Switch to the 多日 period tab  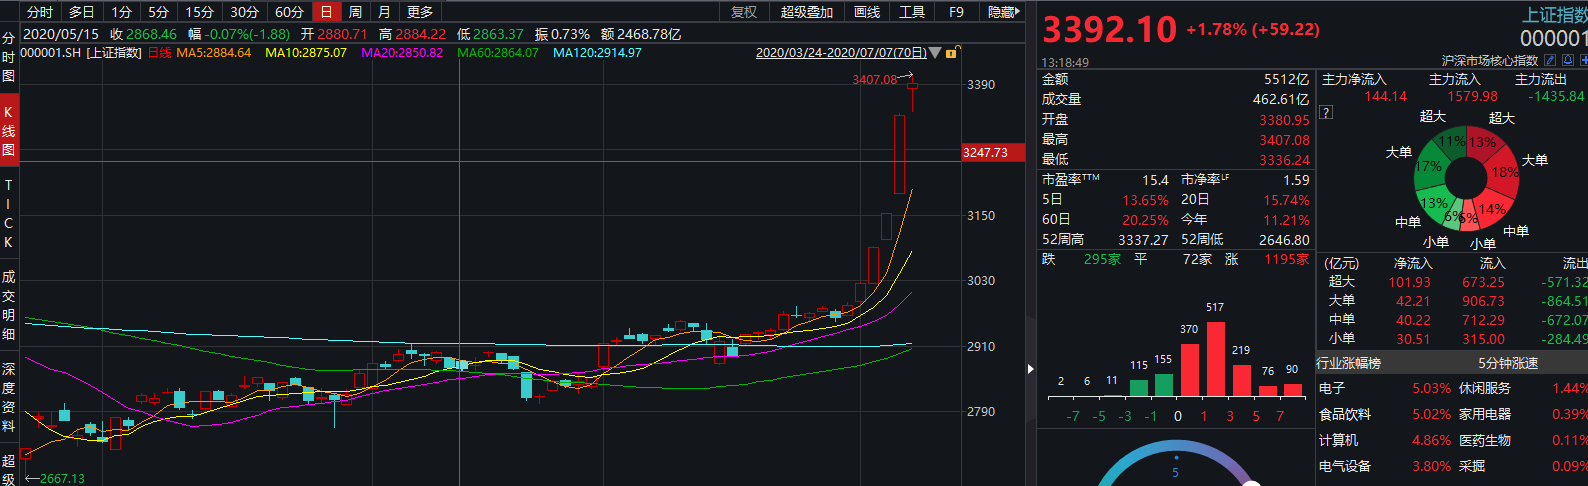pyautogui.click(x=81, y=12)
